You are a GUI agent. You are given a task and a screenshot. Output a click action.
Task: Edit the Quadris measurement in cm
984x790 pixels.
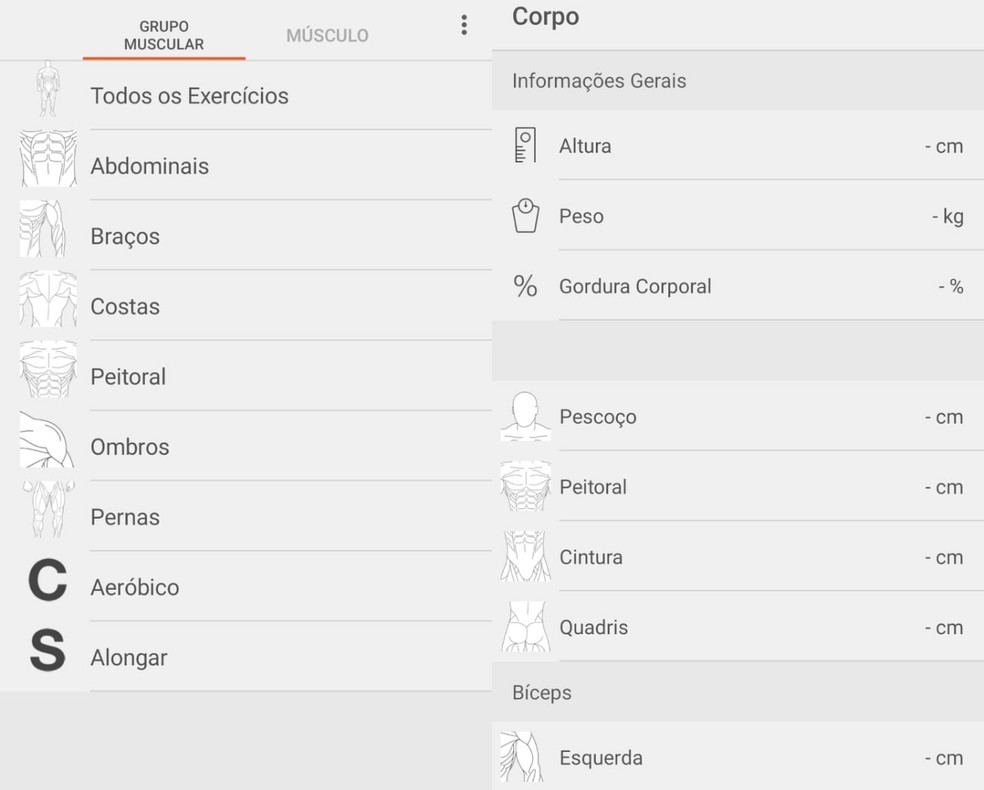tap(942, 628)
